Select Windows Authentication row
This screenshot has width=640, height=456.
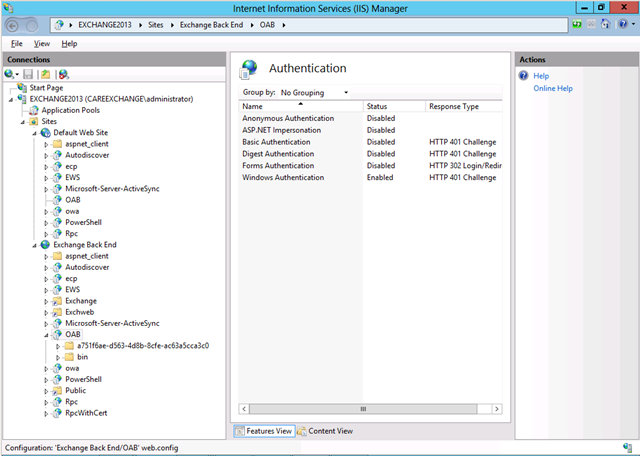coord(370,177)
